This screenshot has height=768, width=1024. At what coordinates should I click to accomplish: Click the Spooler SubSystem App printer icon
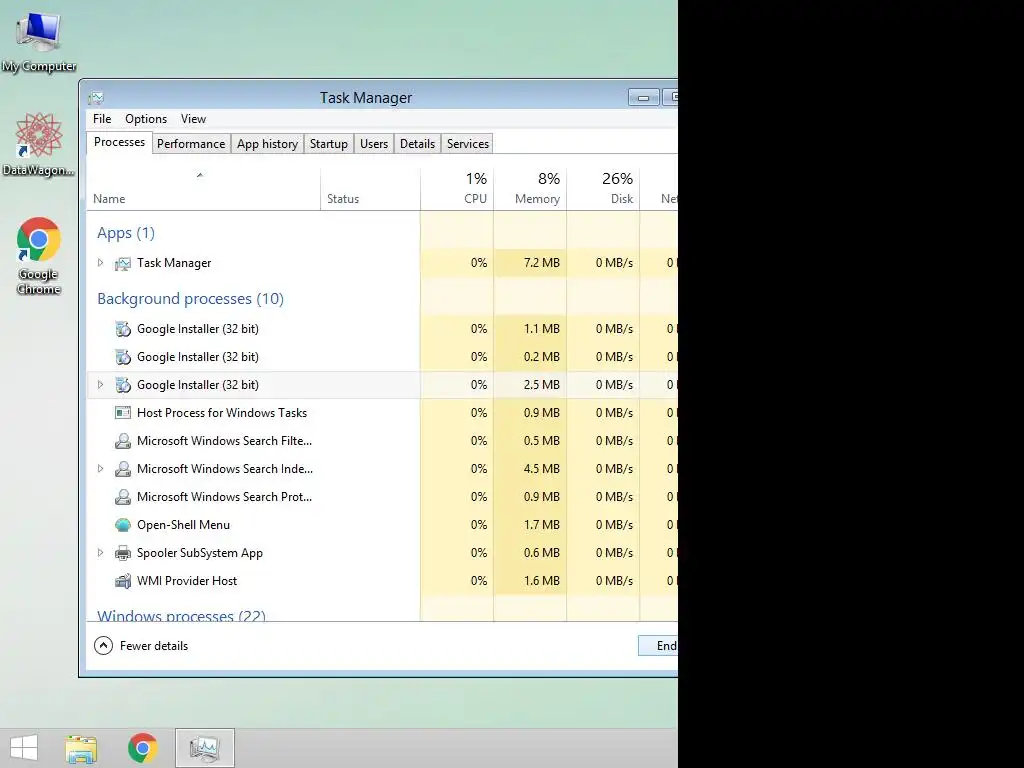[123, 553]
